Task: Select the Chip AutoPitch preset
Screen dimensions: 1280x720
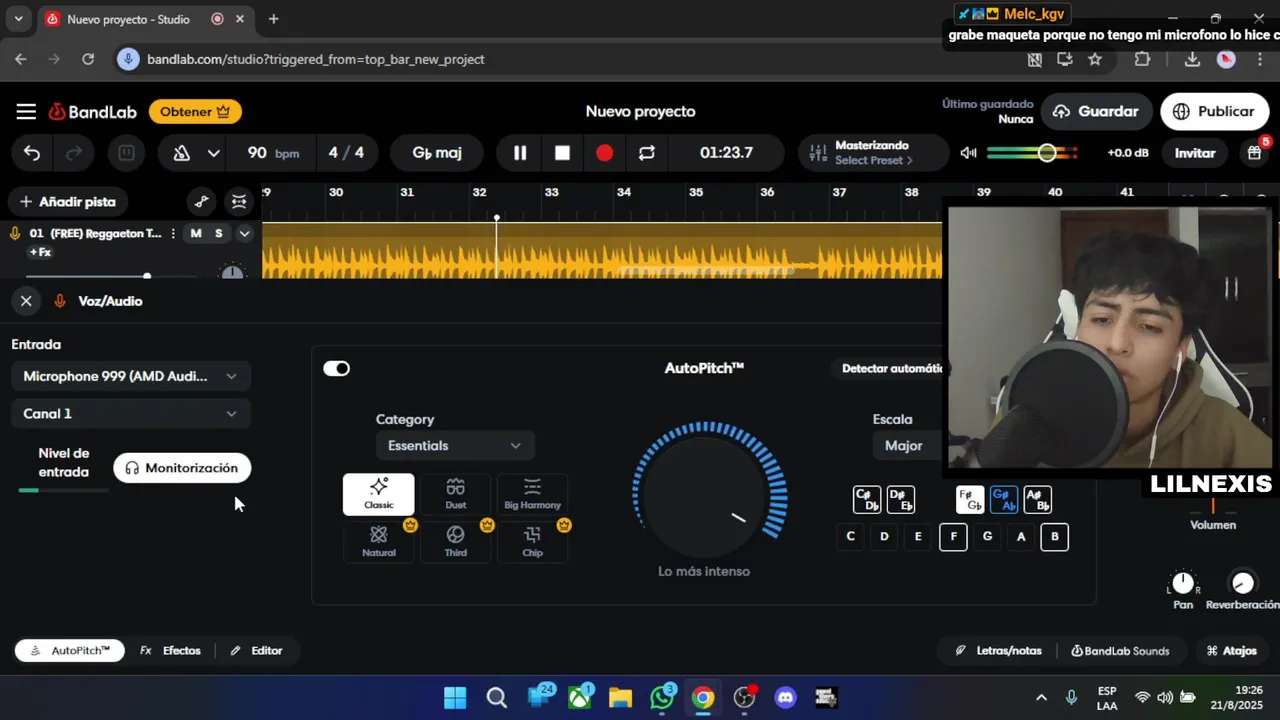Action: pyautogui.click(x=532, y=541)
